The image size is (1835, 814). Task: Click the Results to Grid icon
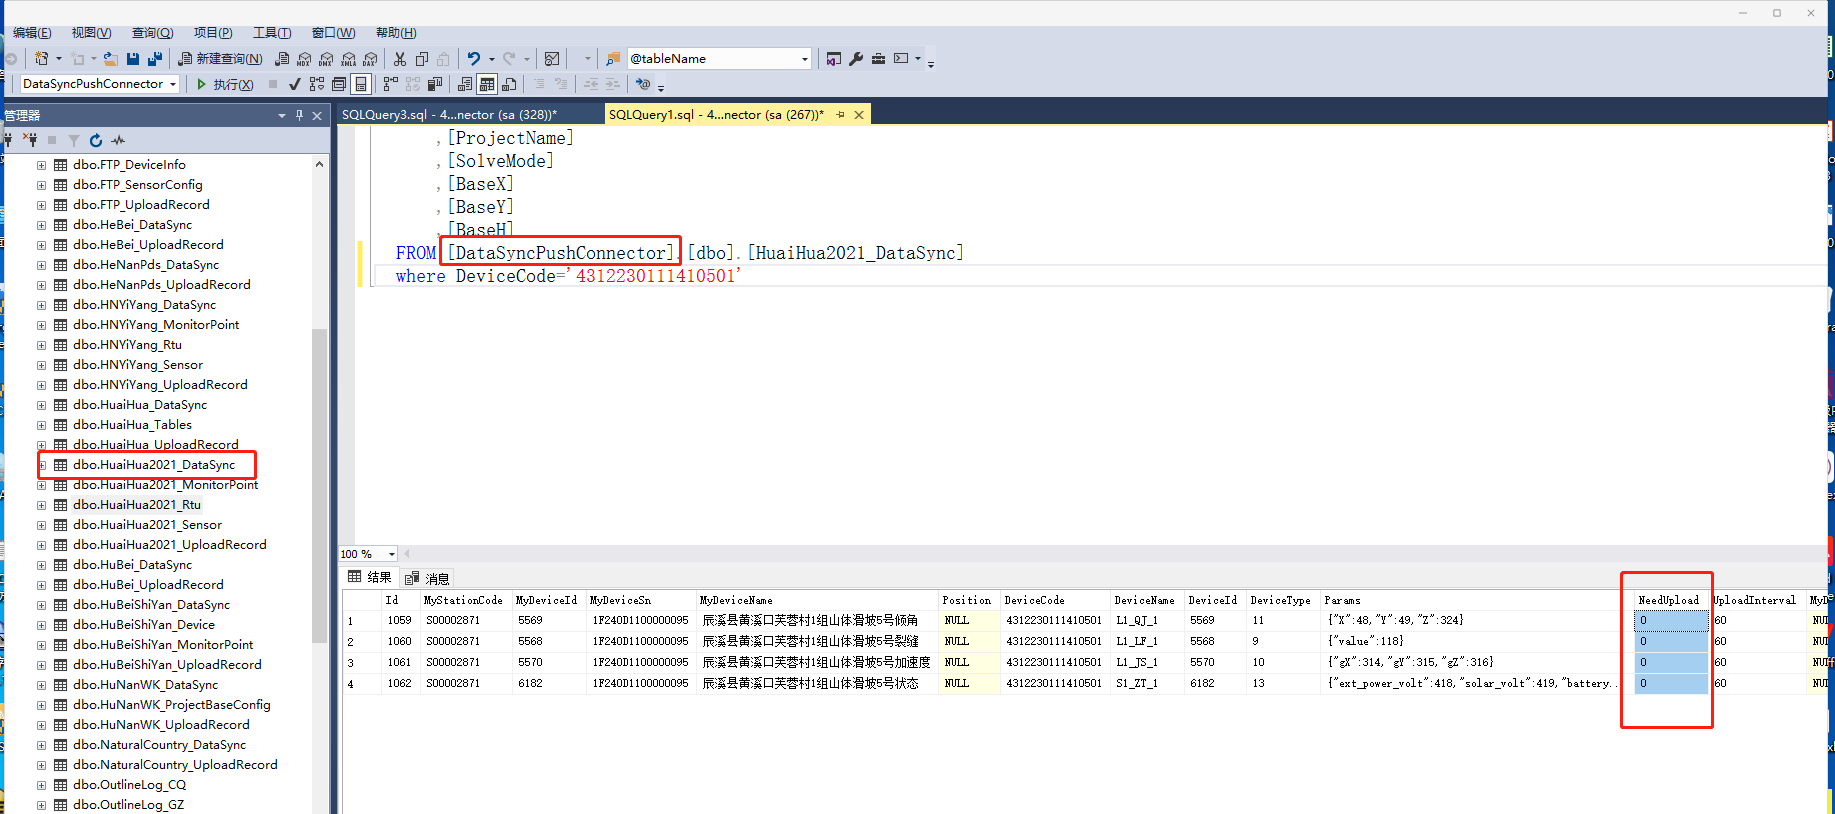coord(487,85)
